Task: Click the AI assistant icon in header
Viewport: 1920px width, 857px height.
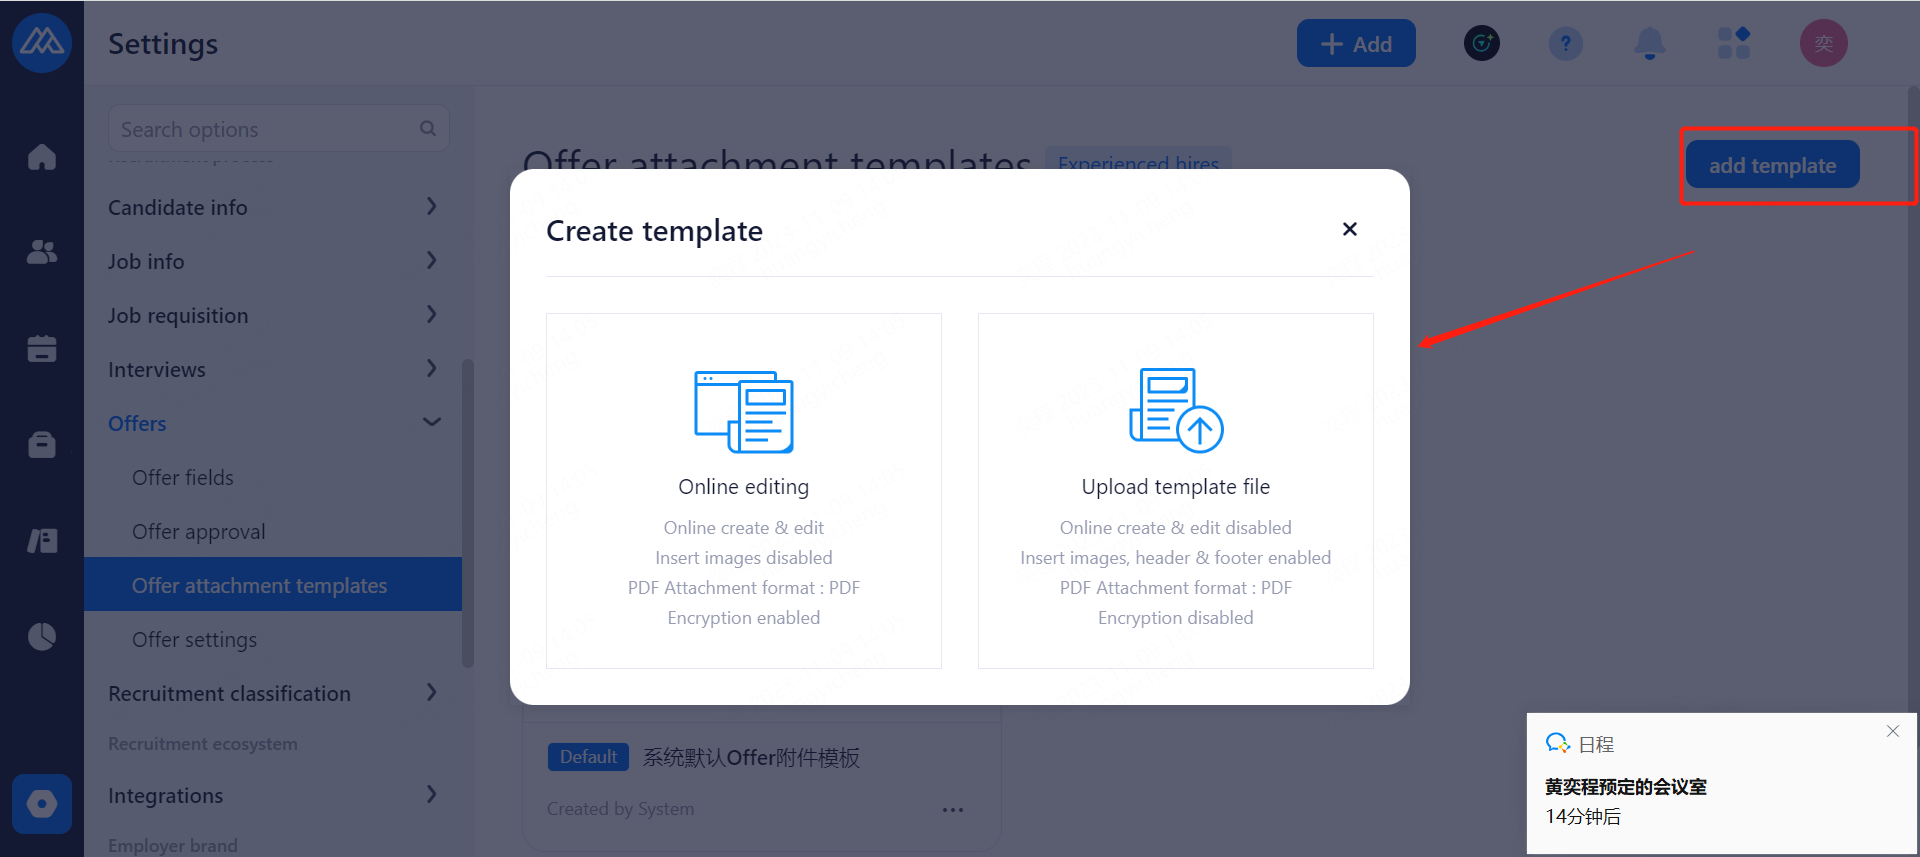Action: pyautogui.click(x=1482, y=43)
